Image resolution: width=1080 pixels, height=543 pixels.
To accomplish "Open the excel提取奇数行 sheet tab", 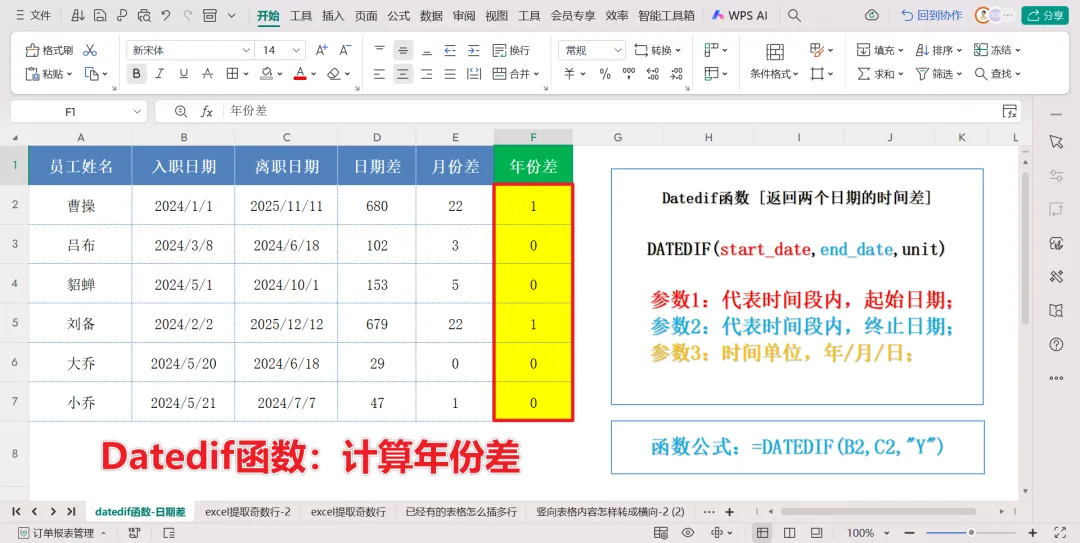I will coord(348,512).
